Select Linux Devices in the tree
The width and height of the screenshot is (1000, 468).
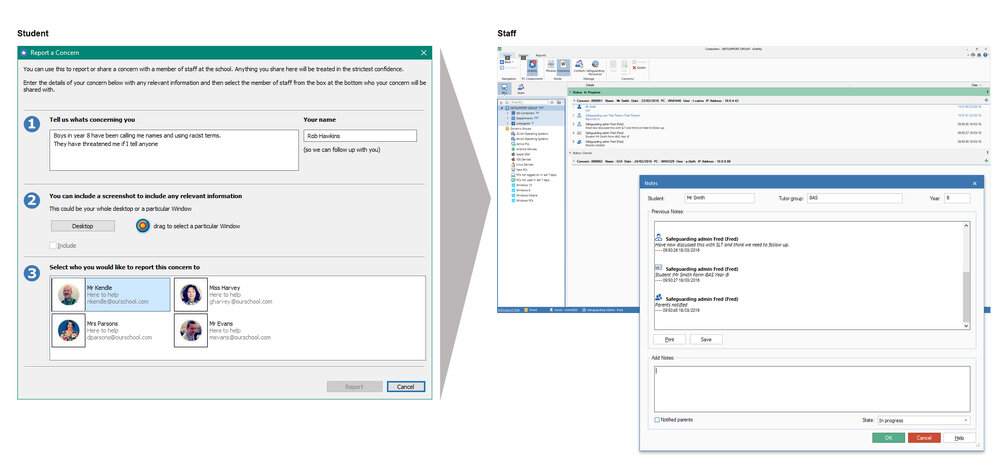(522, 165)
